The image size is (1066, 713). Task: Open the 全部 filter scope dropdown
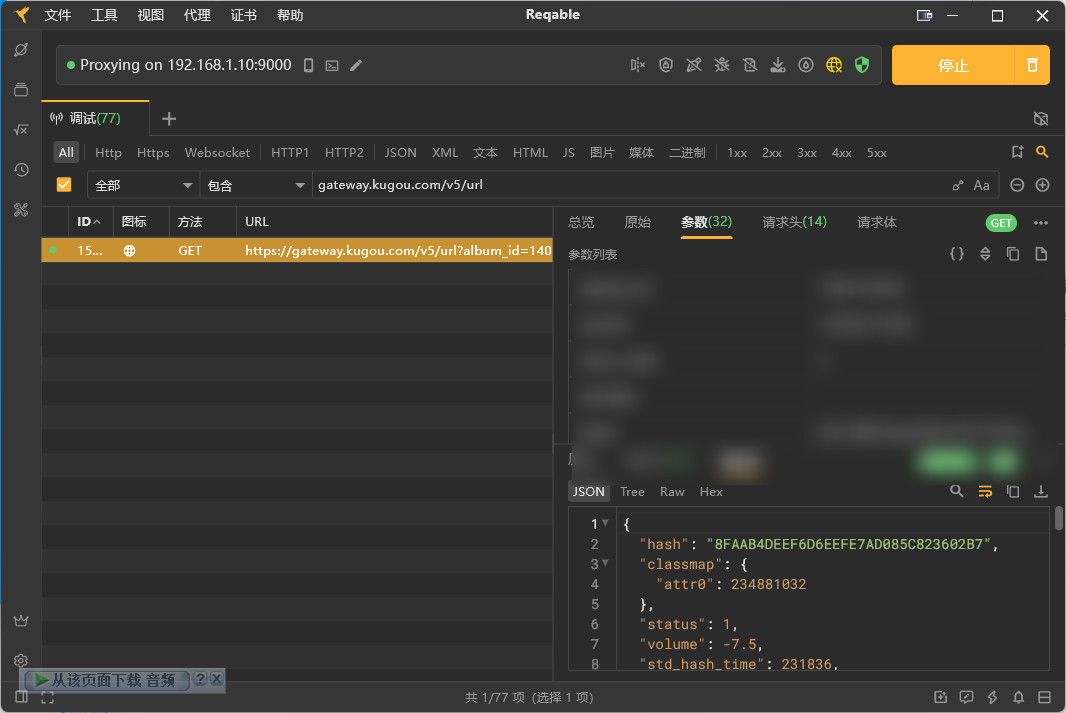click(x=143, y=185)
